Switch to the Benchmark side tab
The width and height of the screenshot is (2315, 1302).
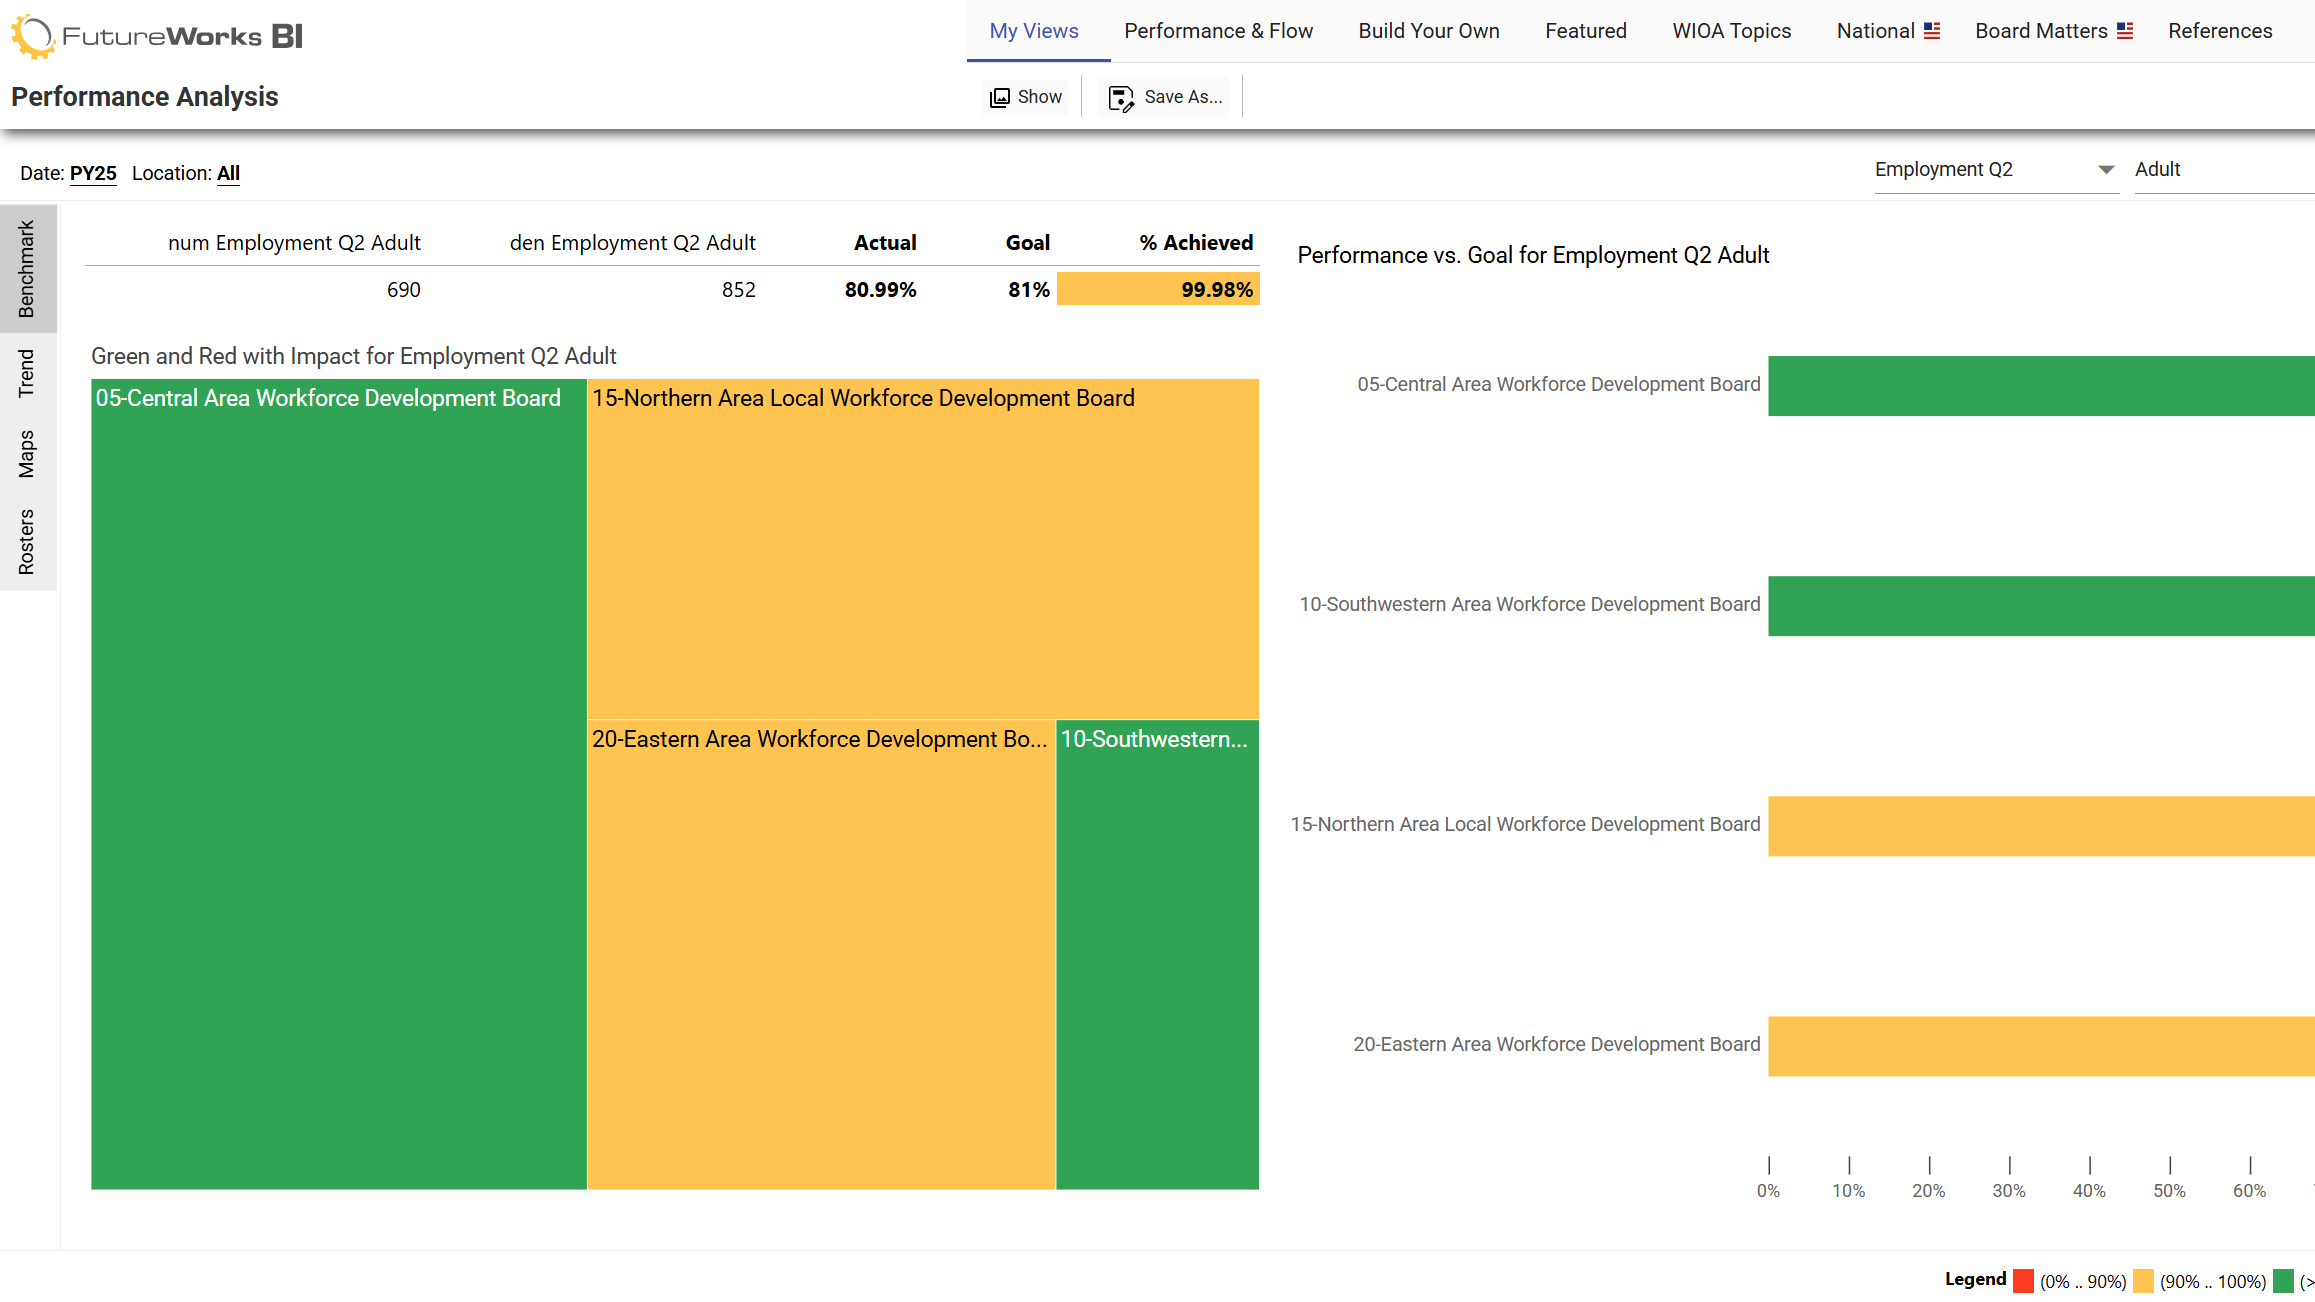27,269
